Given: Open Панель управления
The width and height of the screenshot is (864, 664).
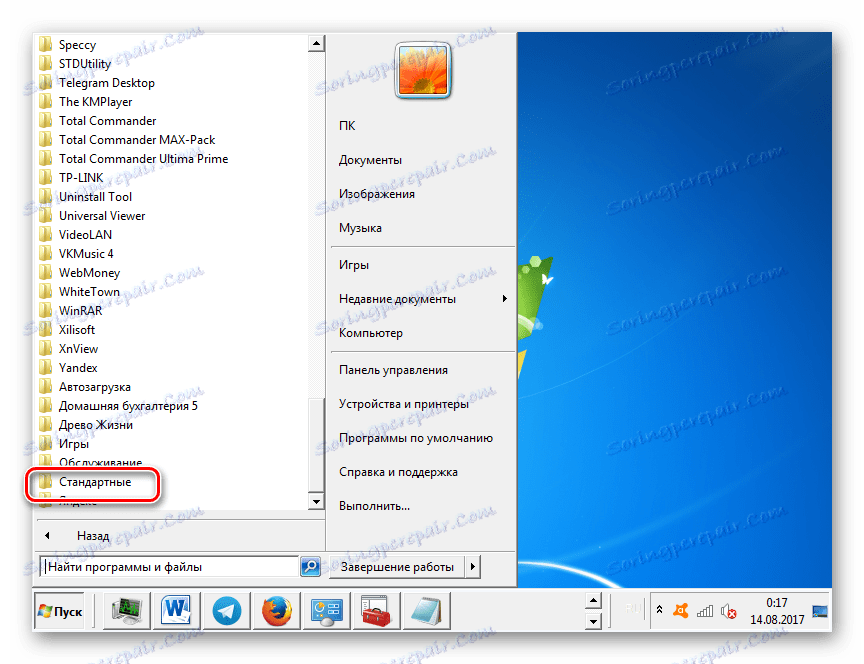Looking at the screenshot, I should pos(393,370).
